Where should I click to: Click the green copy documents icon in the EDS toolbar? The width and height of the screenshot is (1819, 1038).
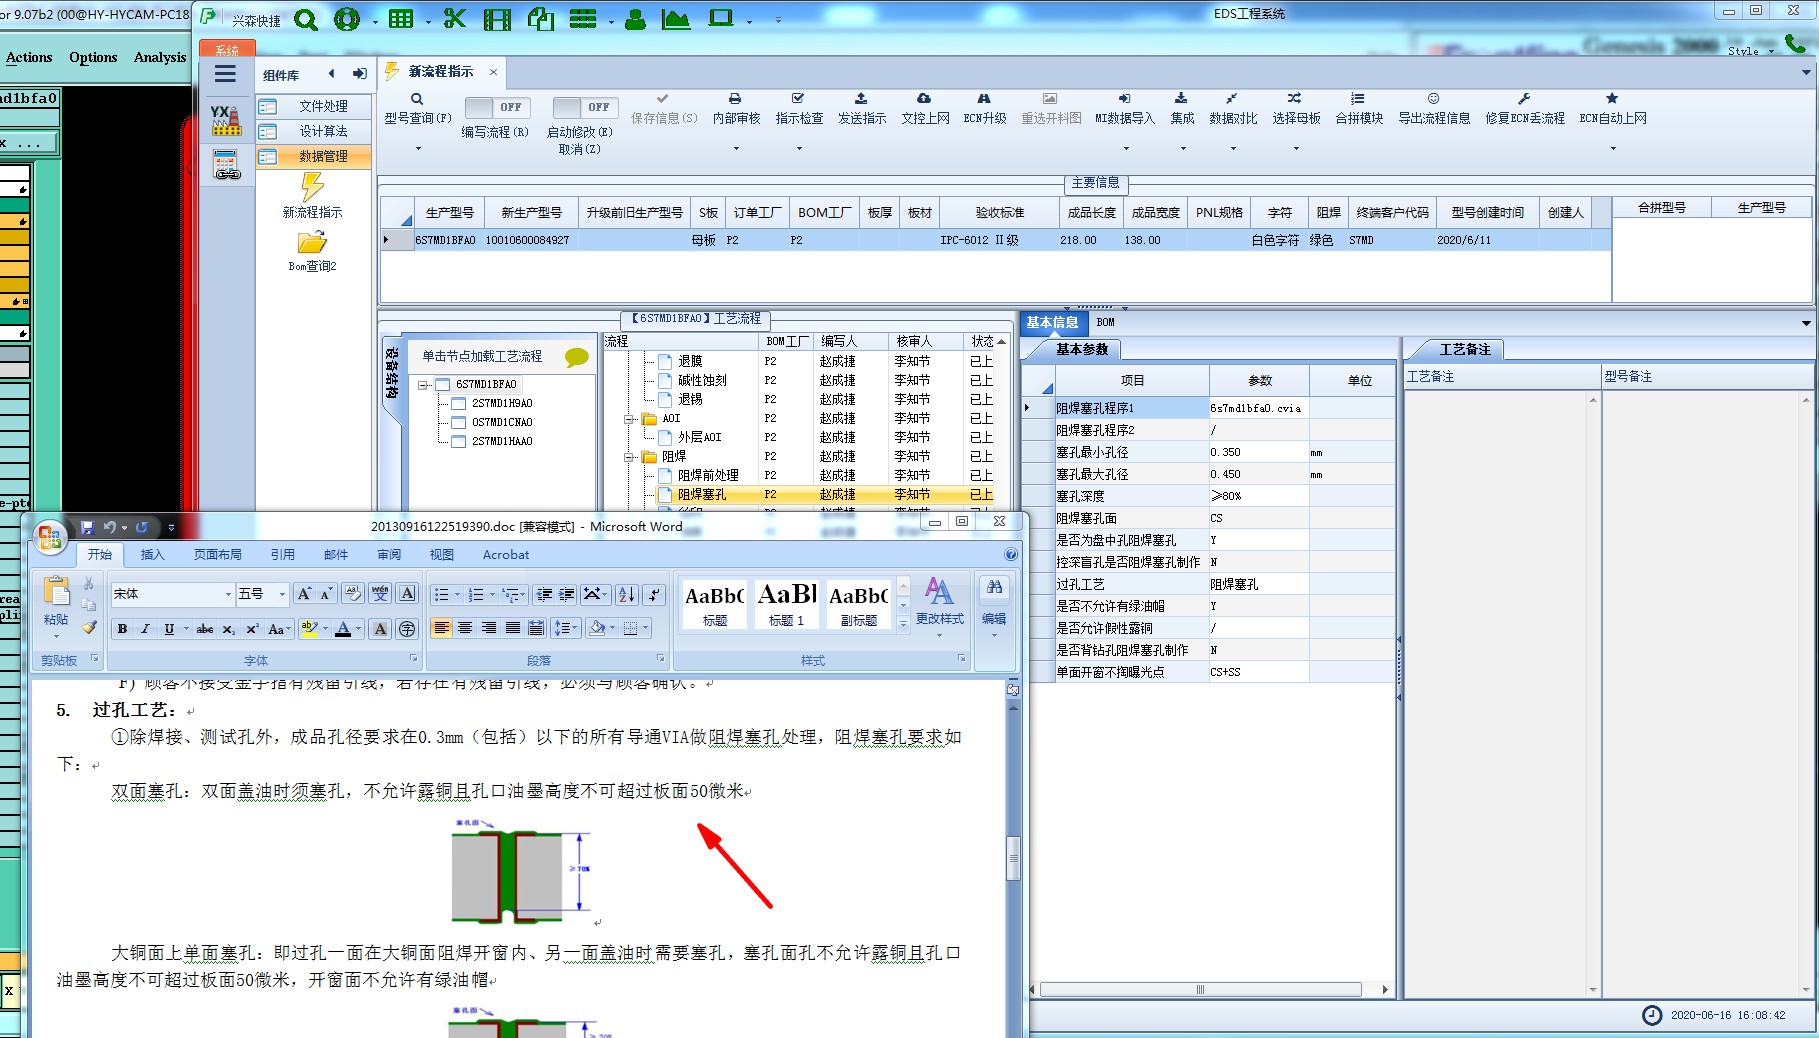(x=541, y=19)
